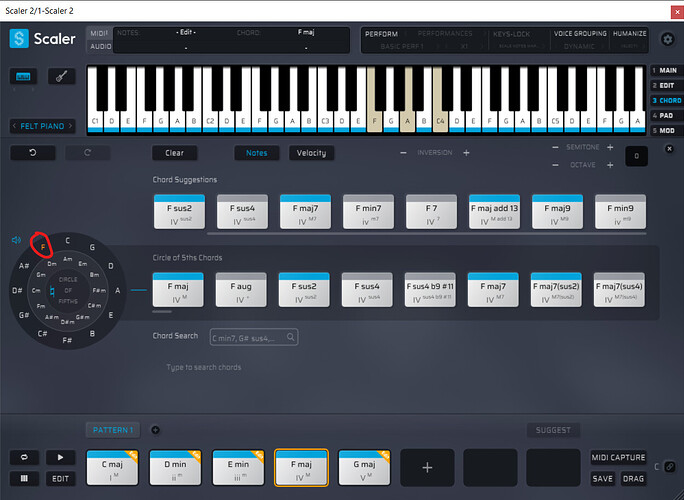The height and width of the screenshot is (500, 684).
Task: Select previous instrument left of FELT PIANO
Action: (x=14, y=126)
